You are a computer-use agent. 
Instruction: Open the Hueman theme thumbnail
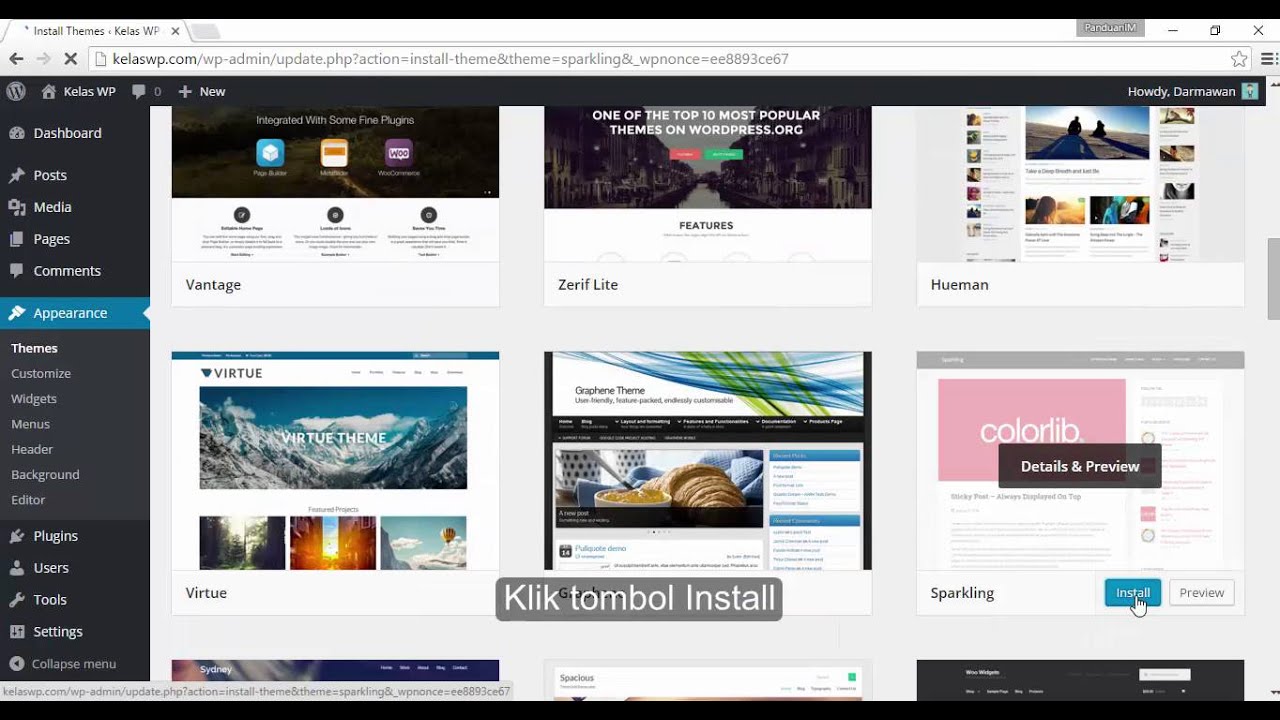click(1080, 184)
